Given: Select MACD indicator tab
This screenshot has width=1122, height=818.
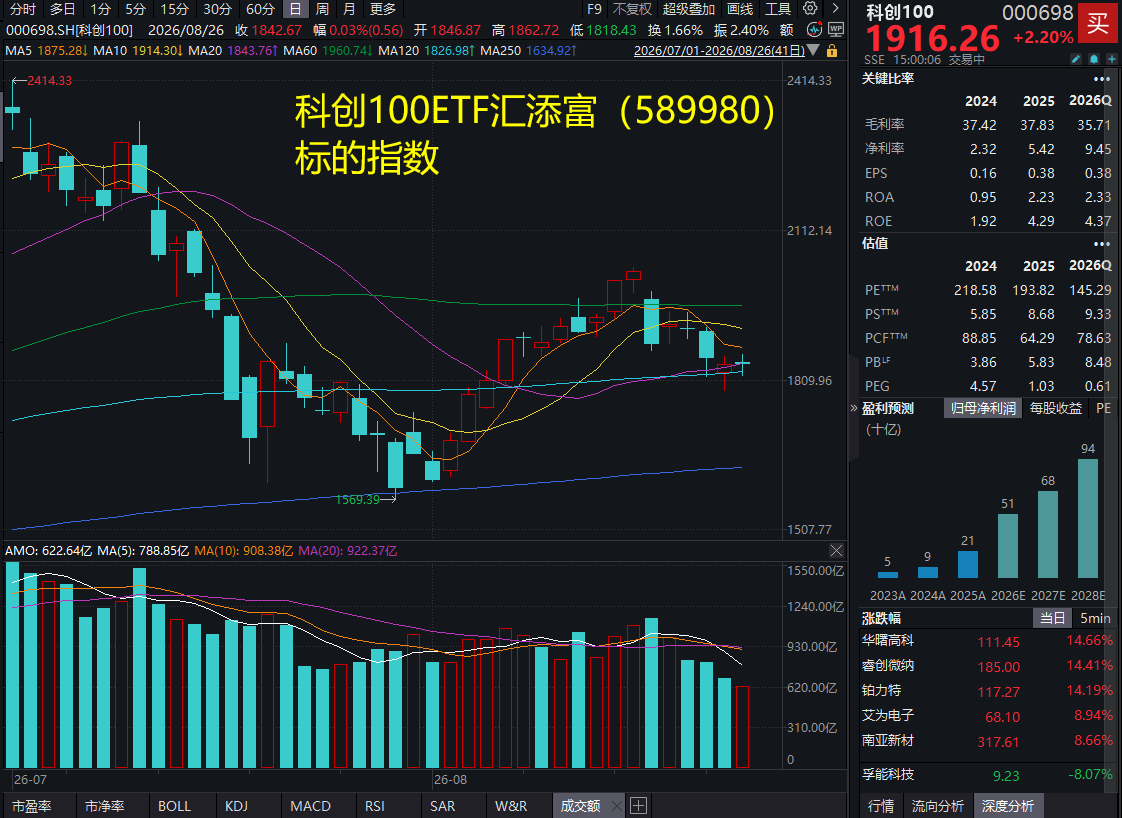Looking at the screenshot, I should coord(310,806).
